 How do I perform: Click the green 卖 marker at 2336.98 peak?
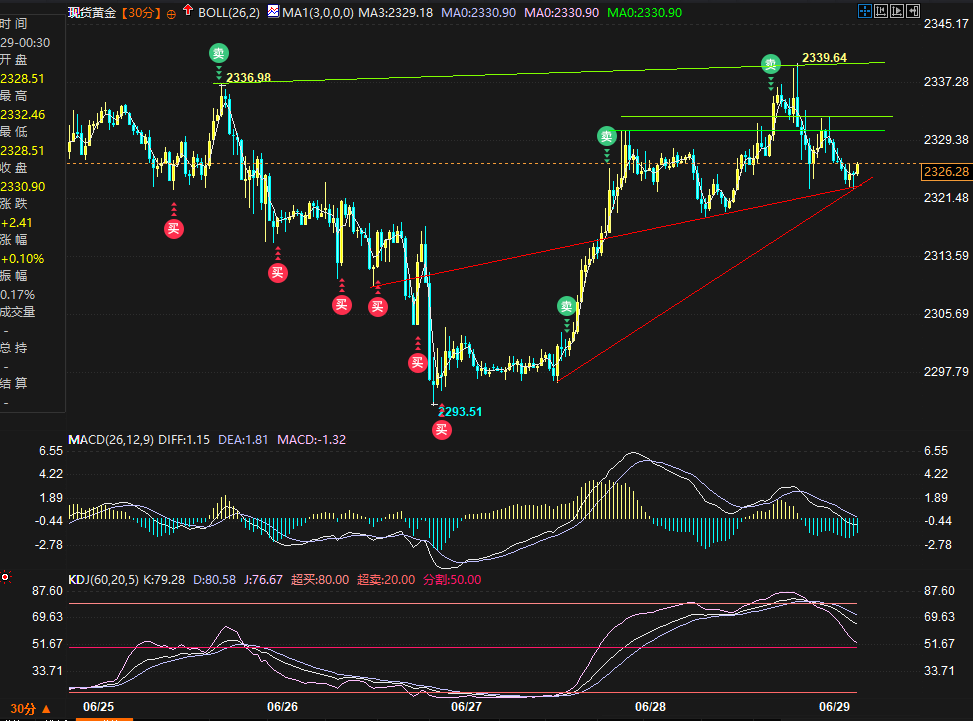pyautogui.click(x=219, y=52)
